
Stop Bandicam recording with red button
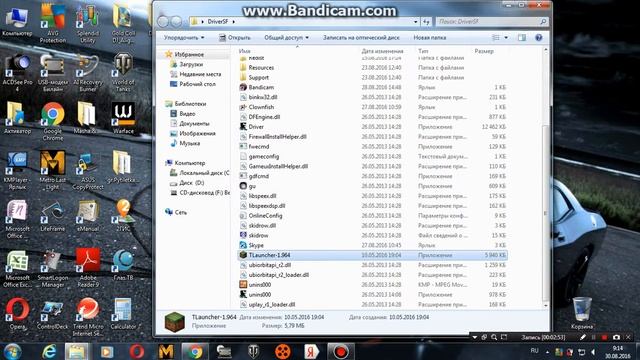(604, 337)
